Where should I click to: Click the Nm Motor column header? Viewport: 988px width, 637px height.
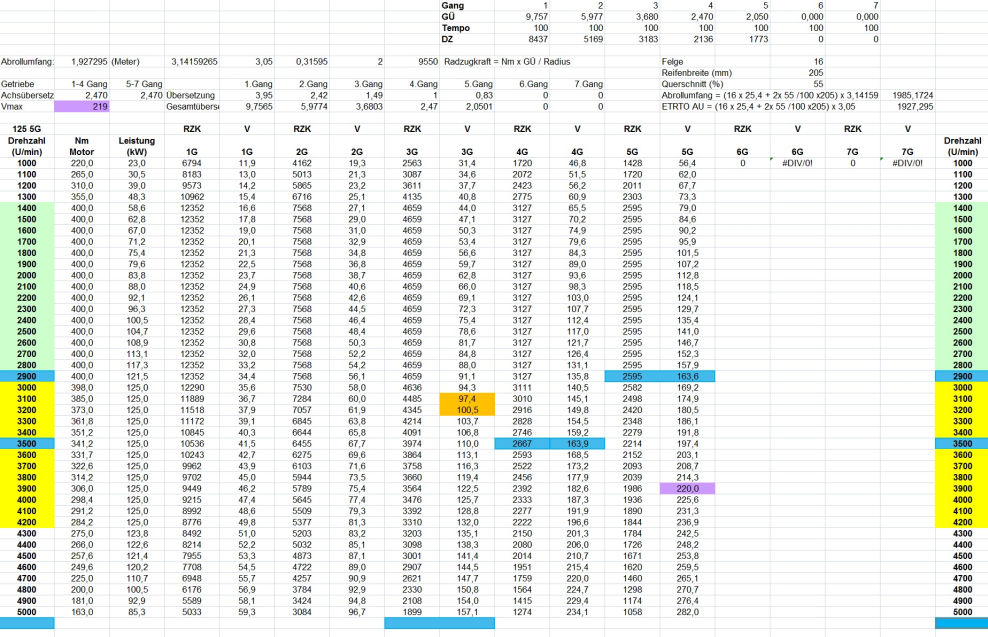[x=82, y=146]
